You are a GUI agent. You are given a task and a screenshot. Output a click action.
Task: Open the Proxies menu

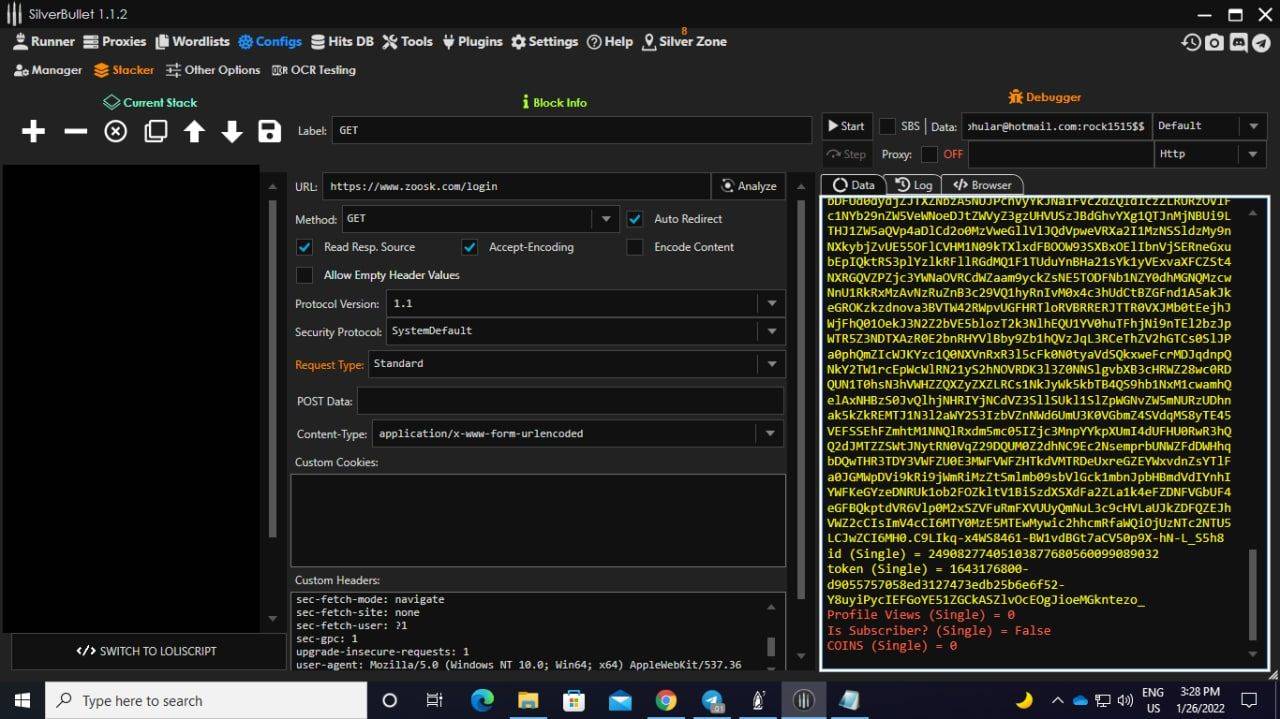[x=114, y=42]
